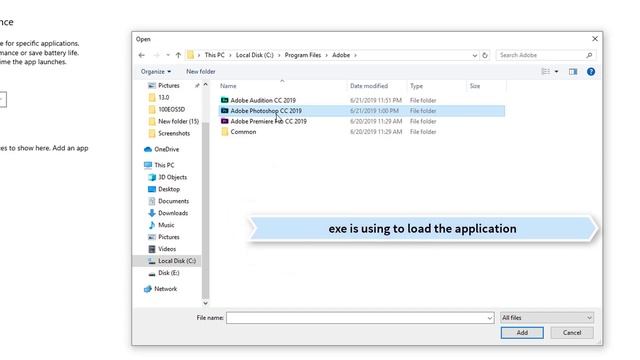Click Program Files breadcrumb
Viewport: 640px width, 360px height.
[x=303, y=55]
